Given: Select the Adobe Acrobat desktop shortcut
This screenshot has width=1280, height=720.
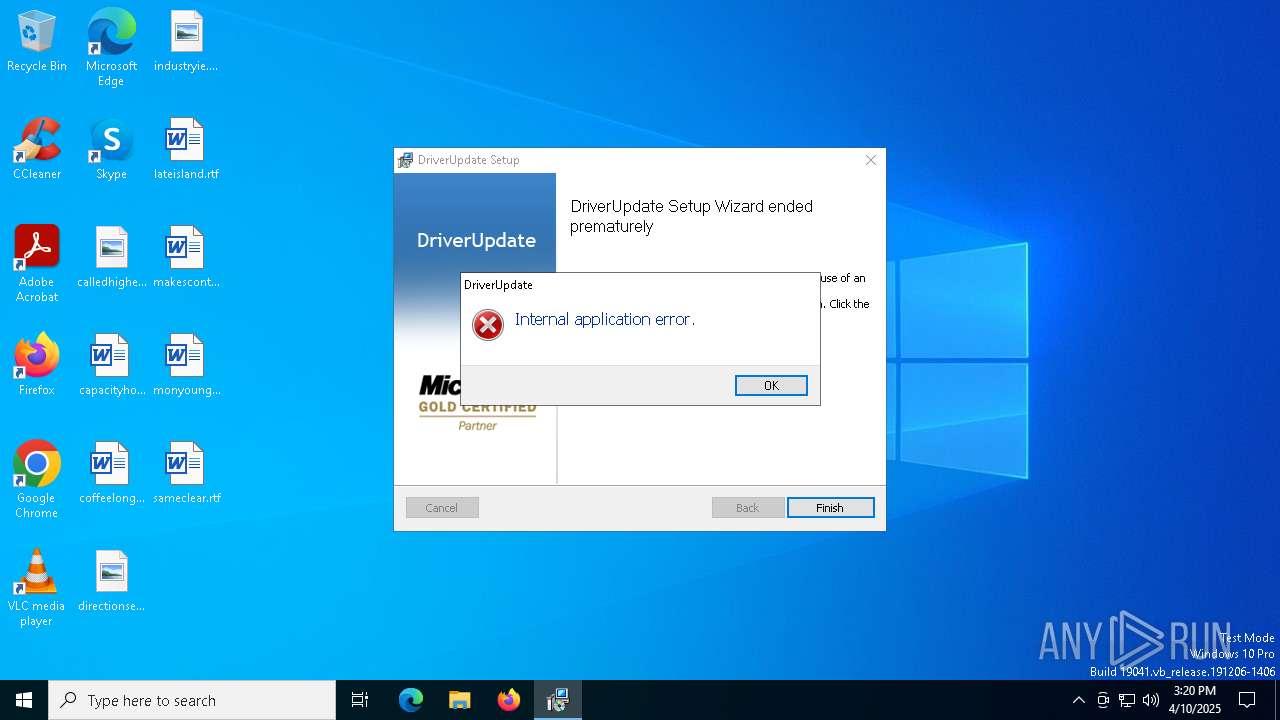Looking at the screenshot, I should coord(37,264).
